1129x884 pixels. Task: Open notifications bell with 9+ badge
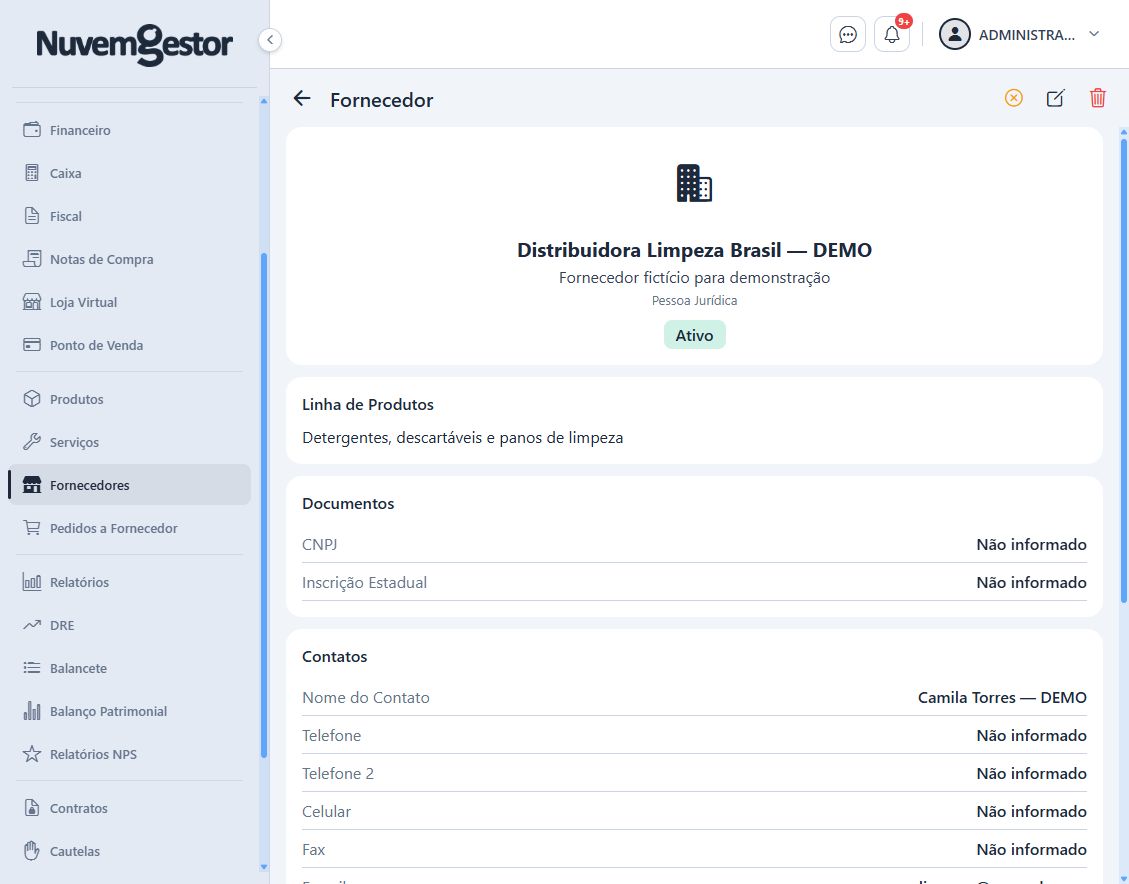pos(892,35)
